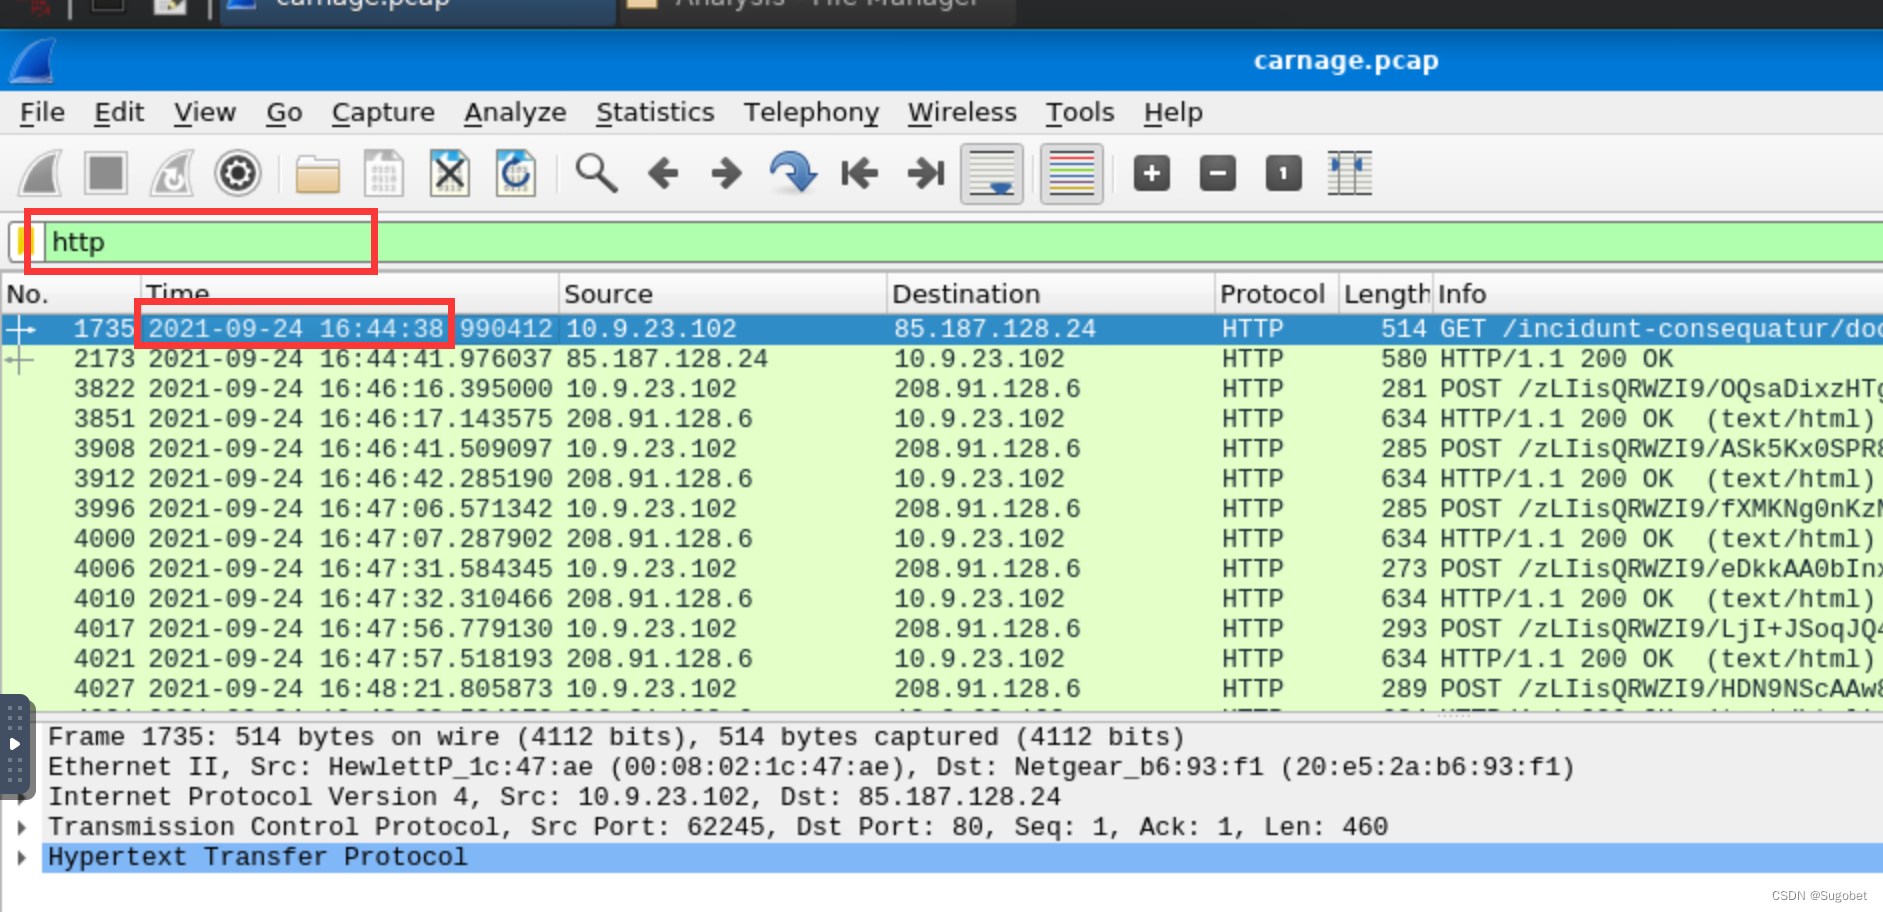Select packet number 4021
Screen dimensions: 1883x912
point(942,659)
